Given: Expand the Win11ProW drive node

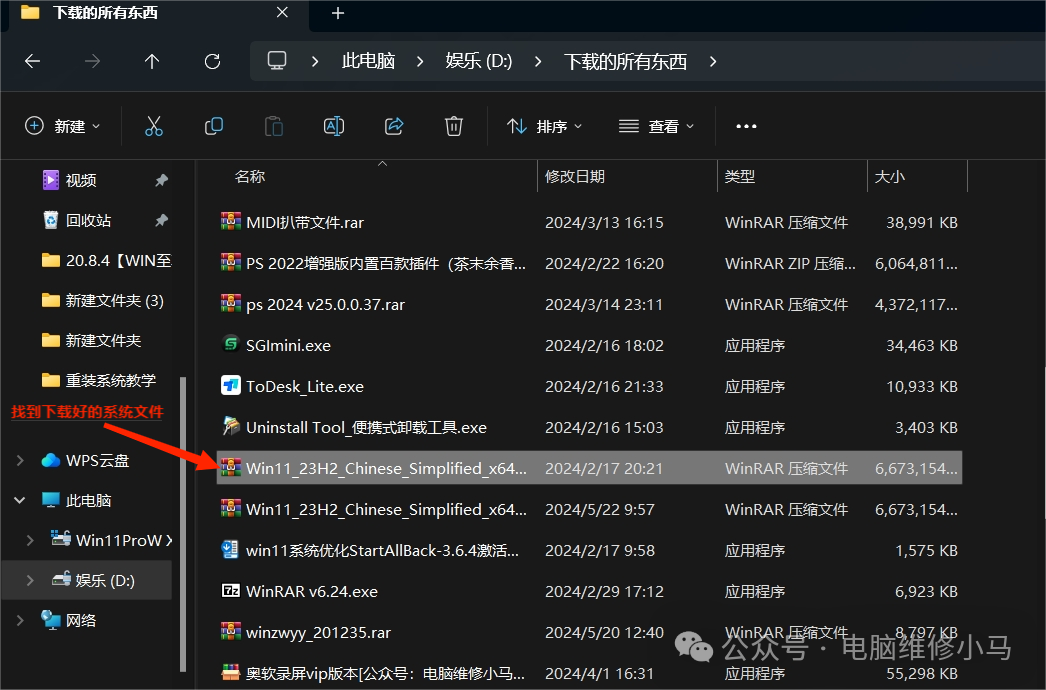Looking at the screenshot, I should coord(30,541).
